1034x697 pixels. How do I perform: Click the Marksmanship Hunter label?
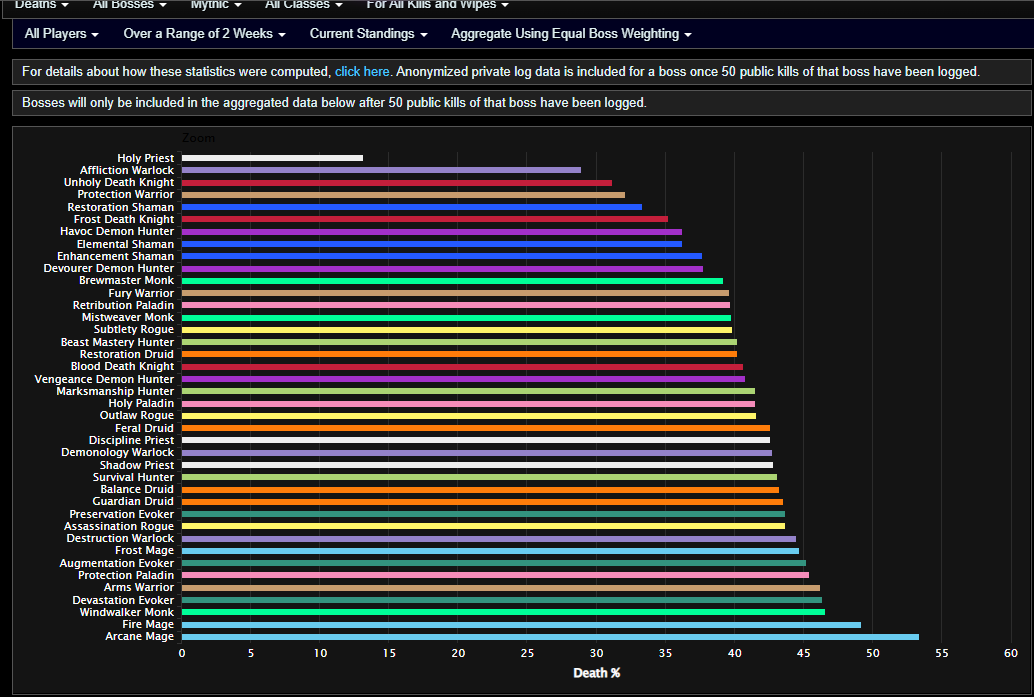pos(115,391)
